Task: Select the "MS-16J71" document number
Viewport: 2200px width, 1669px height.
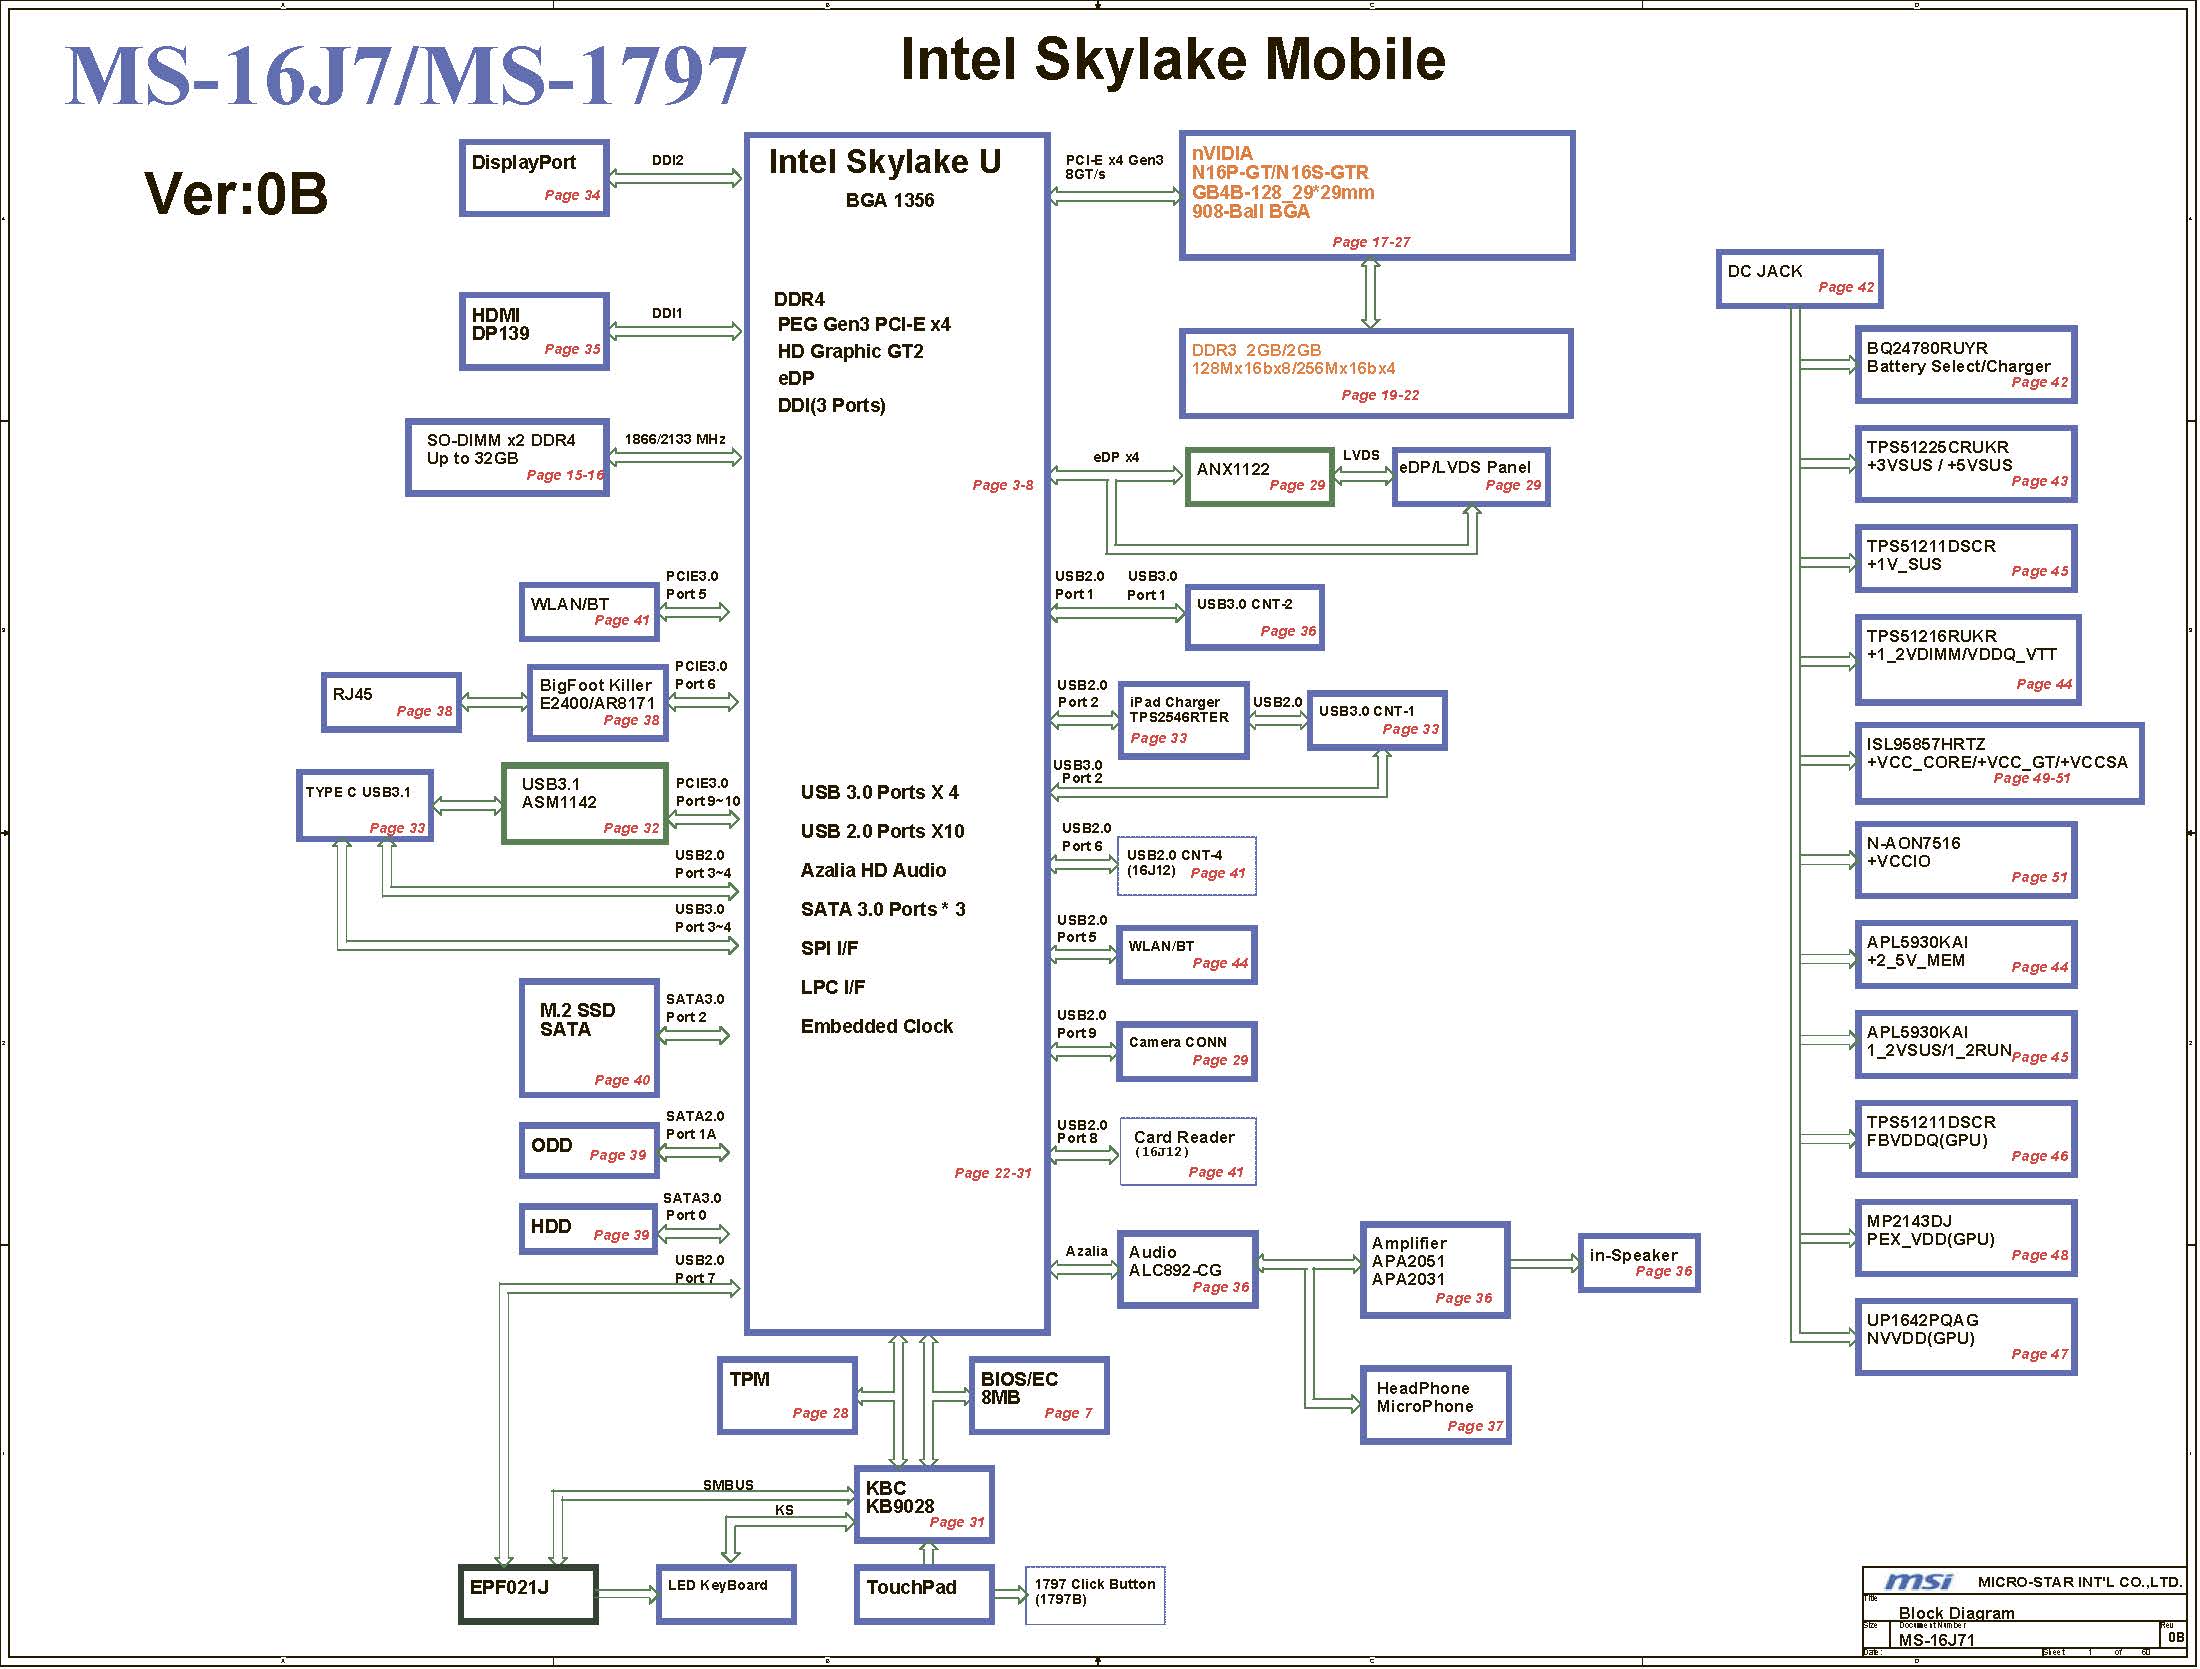Action: pos(1937,1640)
